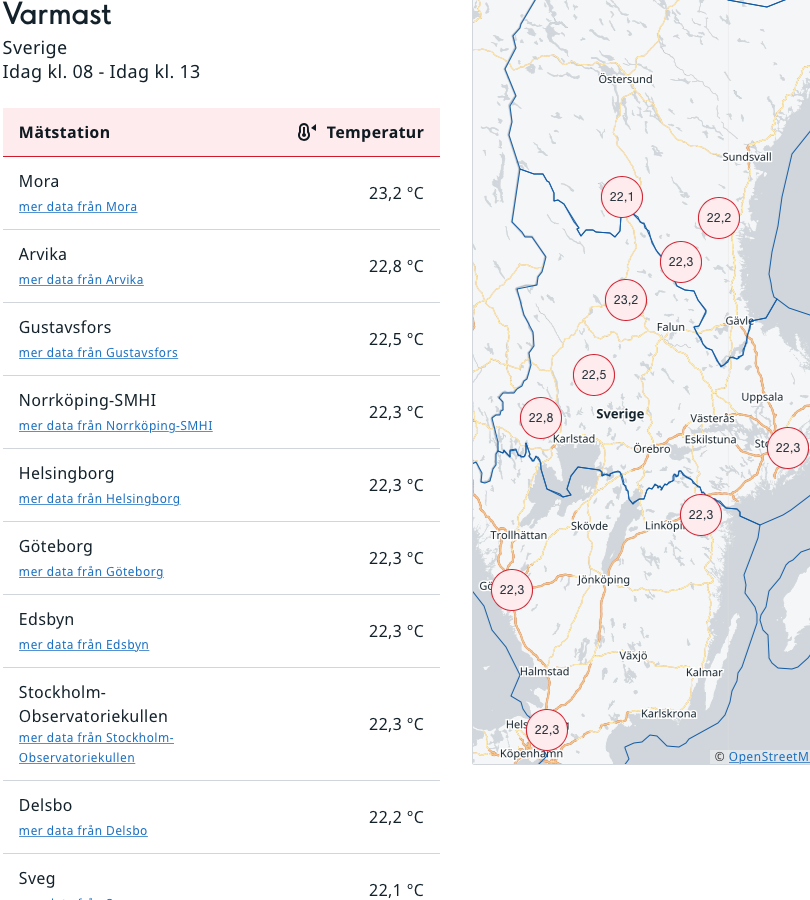Screen dimensions: 810x900
Task: Select the 22,3 marker near Köpenhamn
Action: pos(547,730)
